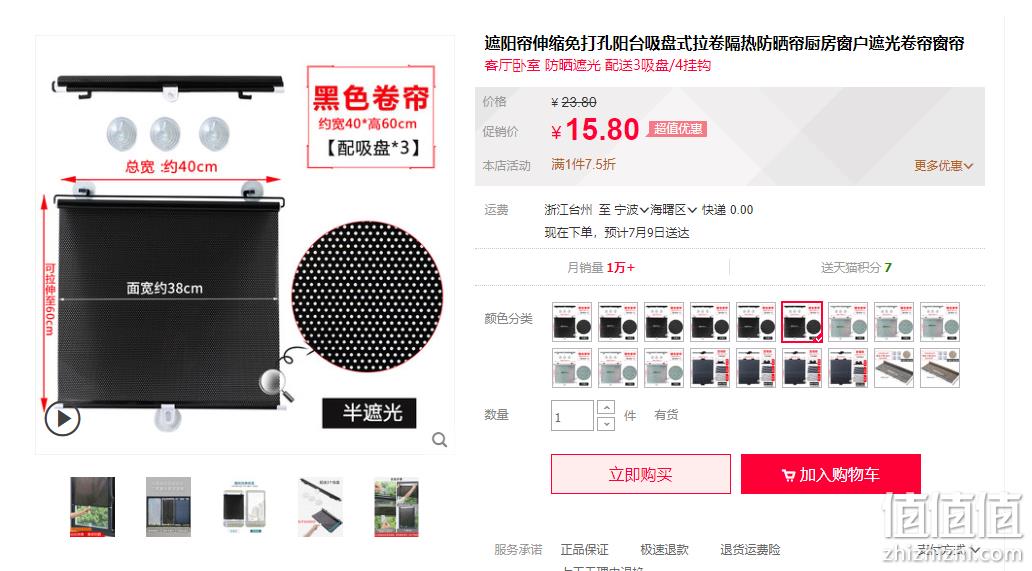Open the 宁波 city dropdown
The image size is (1032, 571).
click(x=632, y=210)
